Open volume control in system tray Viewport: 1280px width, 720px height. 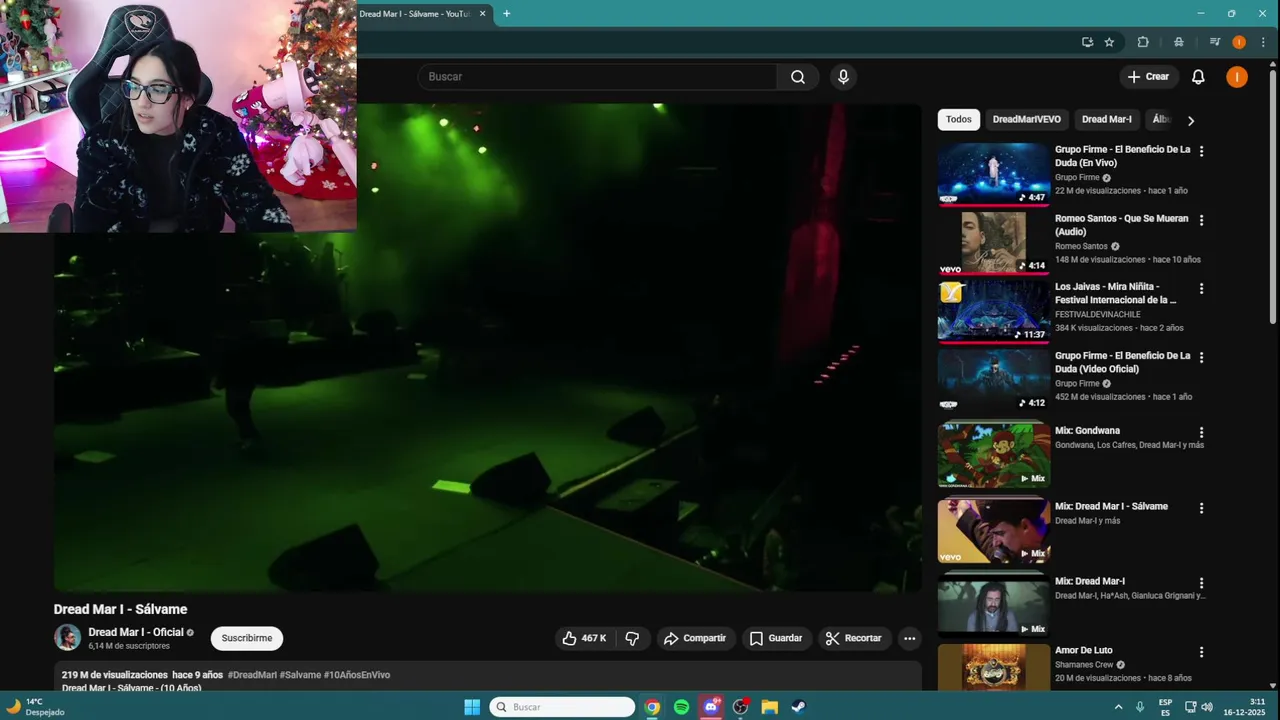pyautogui.click(x=1206, y=707)
